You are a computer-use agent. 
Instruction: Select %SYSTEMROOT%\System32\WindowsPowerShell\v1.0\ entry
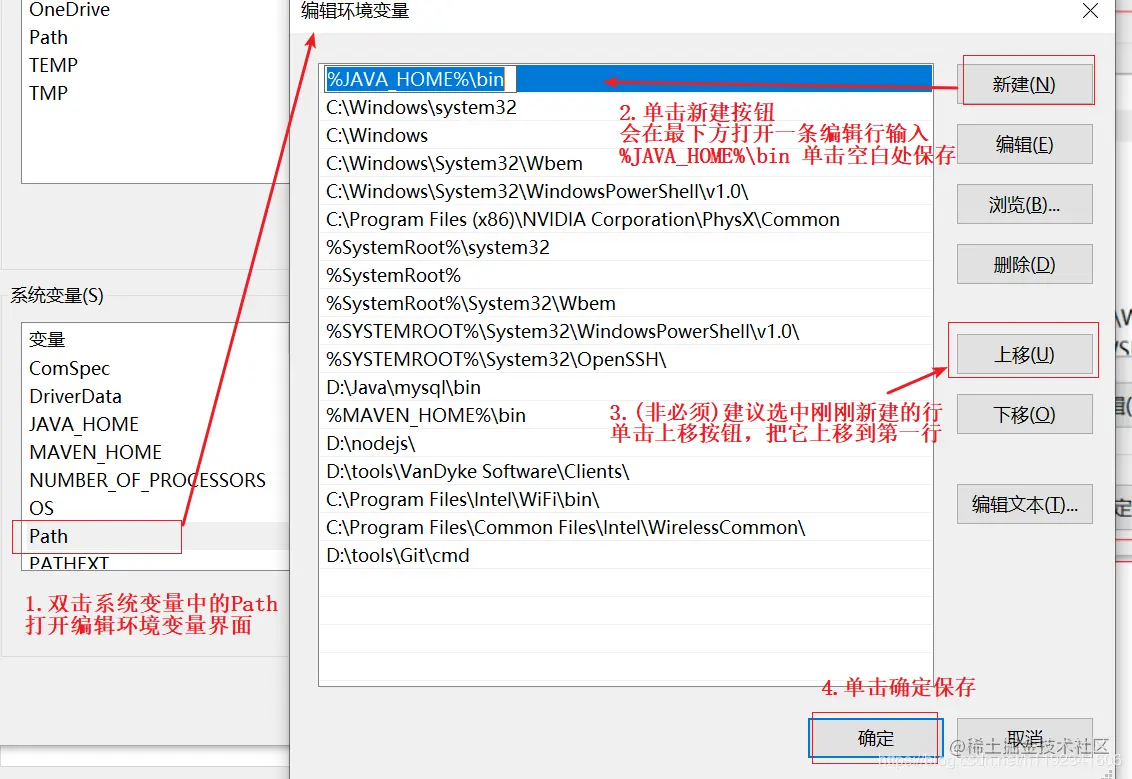tap(626, 331)
